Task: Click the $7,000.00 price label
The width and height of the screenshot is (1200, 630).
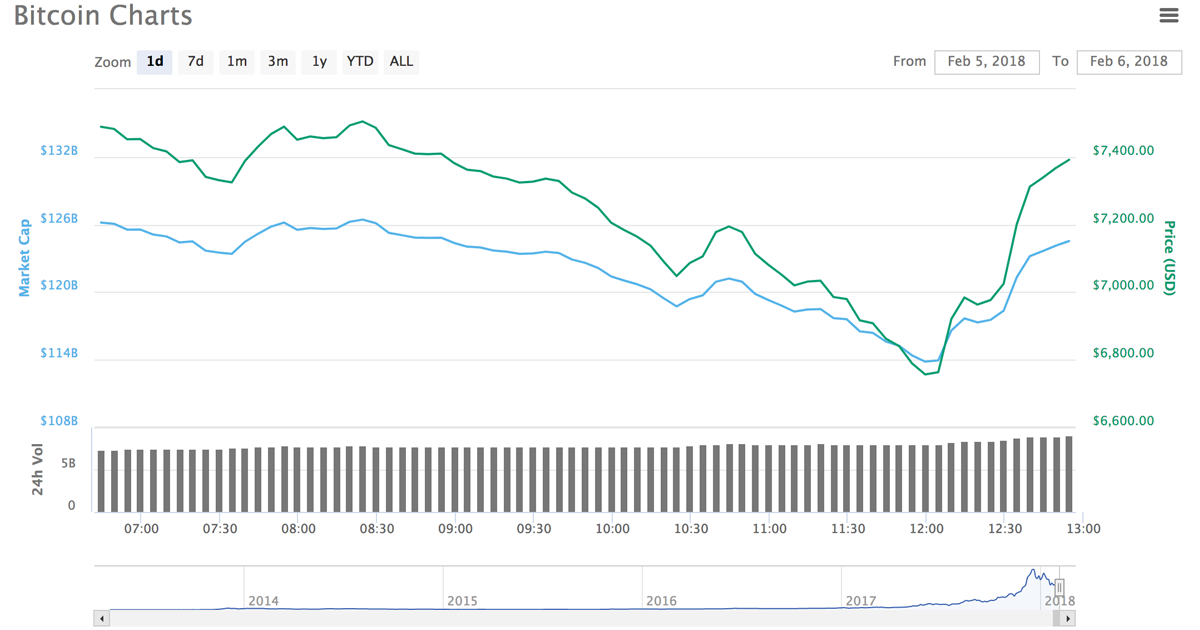Action: [1123, 285]
